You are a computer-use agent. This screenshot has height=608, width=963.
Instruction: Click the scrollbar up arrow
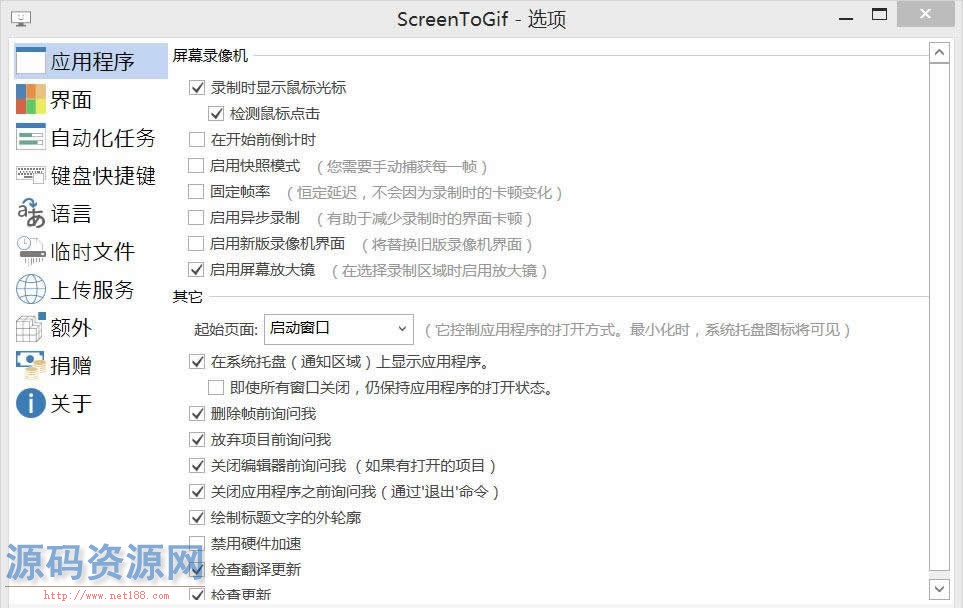tap(939, 53)
